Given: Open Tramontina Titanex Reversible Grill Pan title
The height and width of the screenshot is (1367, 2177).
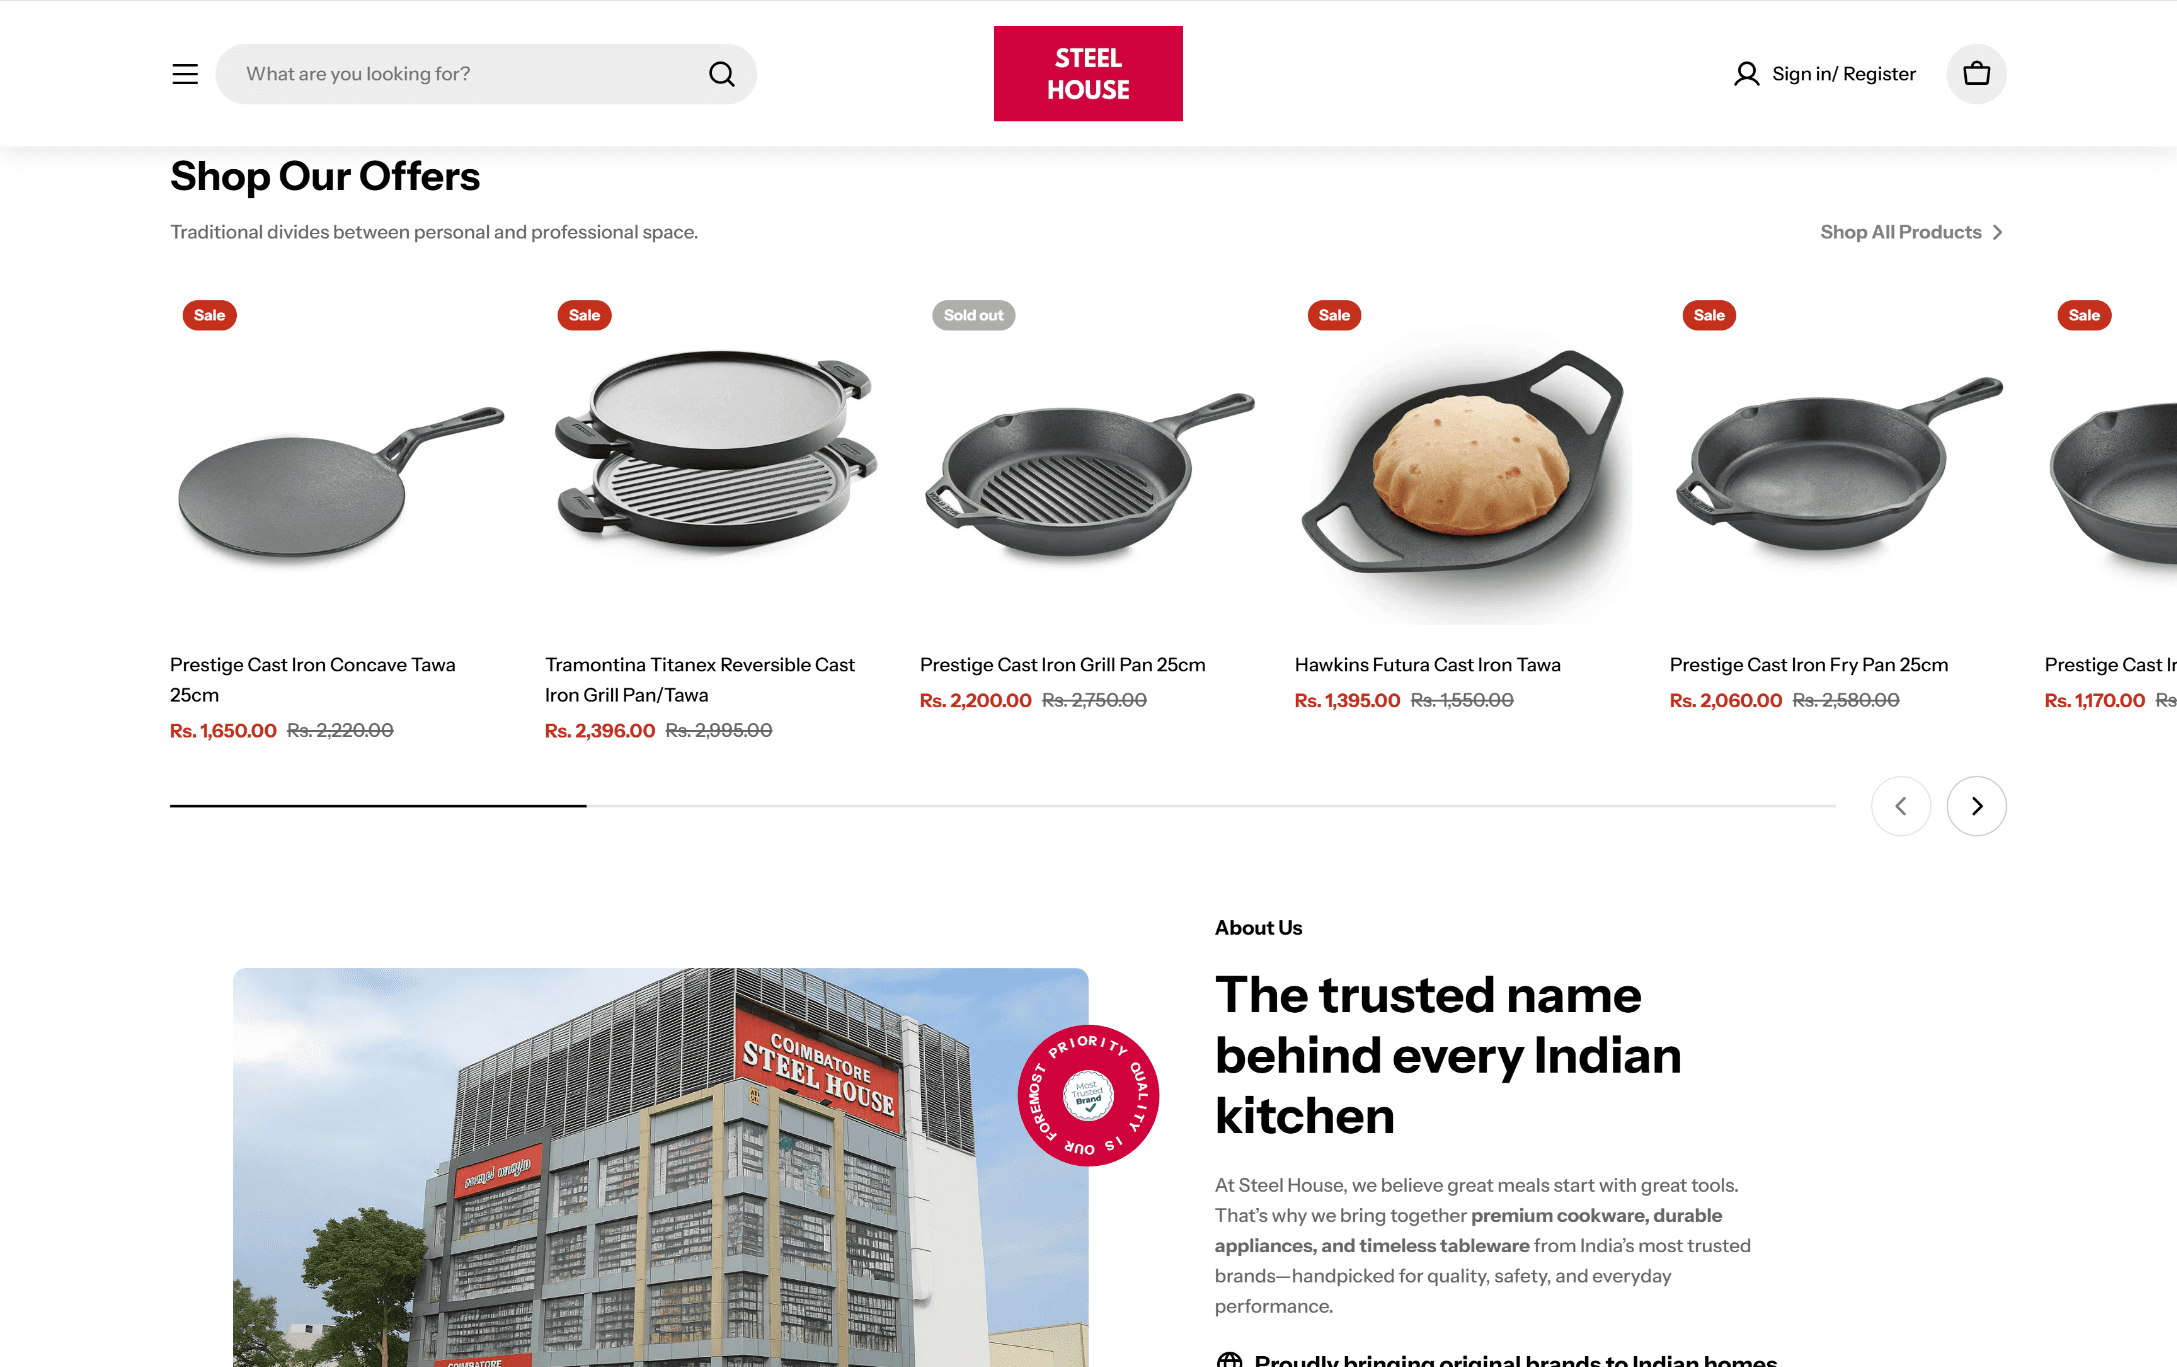Looking at the screenshot, I should tap(700, 679).
